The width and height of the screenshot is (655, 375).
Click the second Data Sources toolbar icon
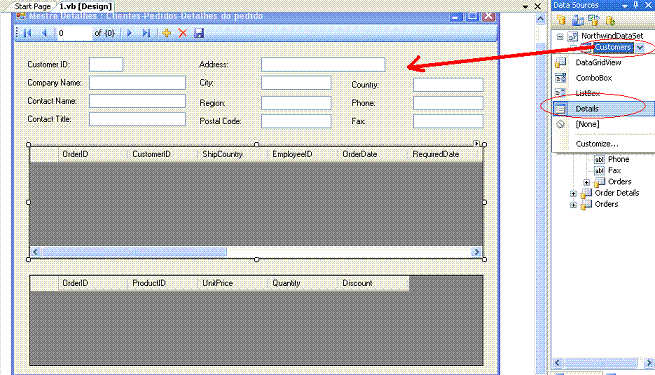click(578, 20)
